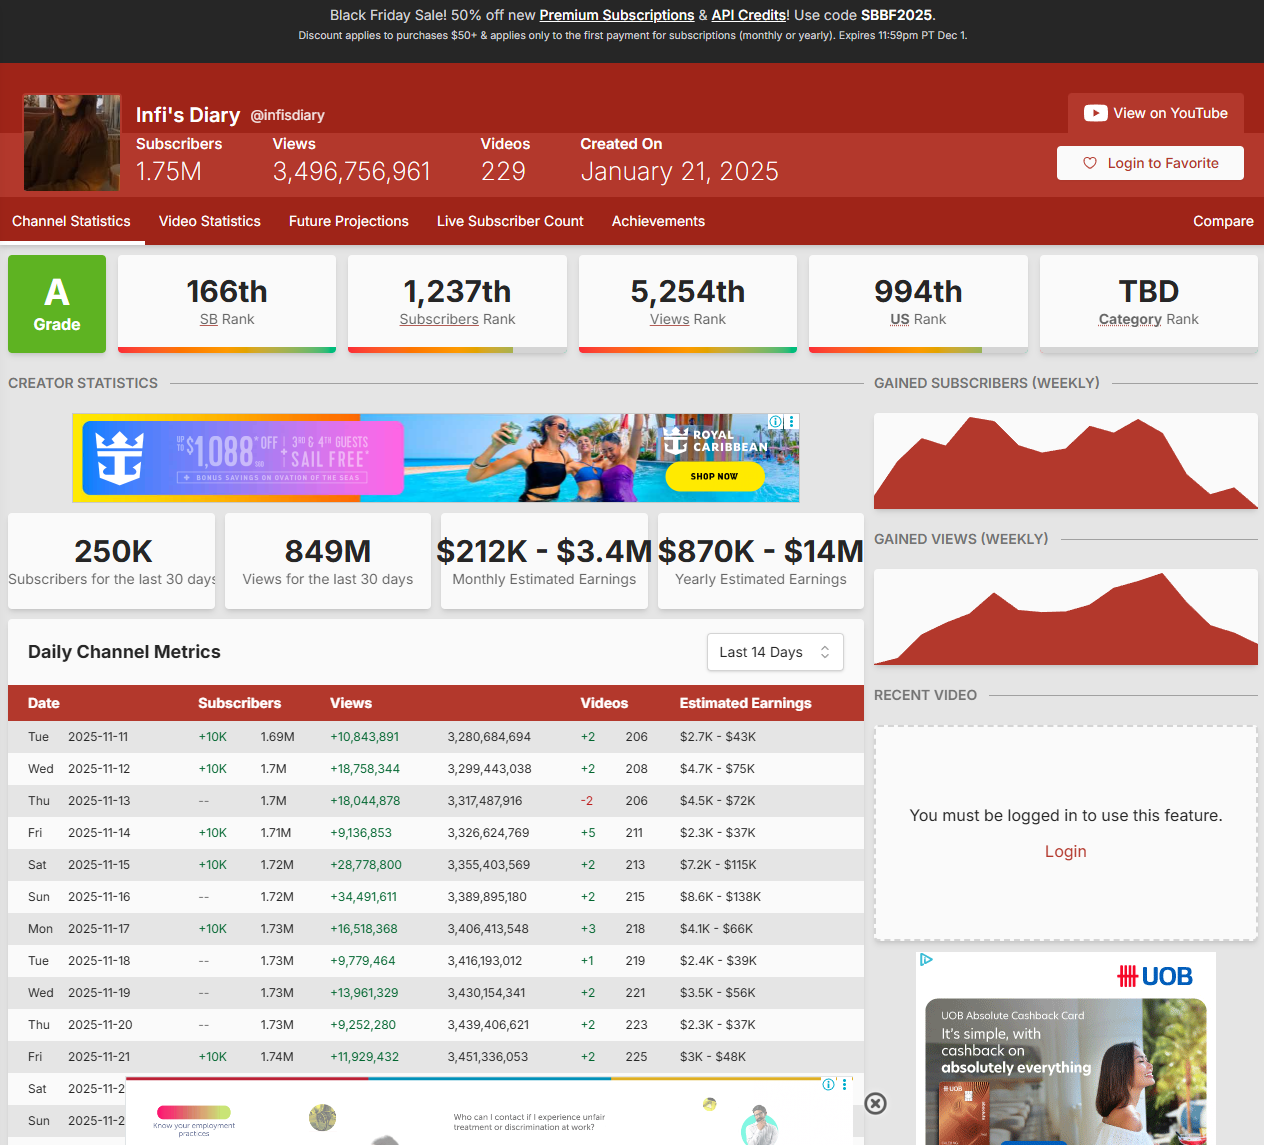Click the ad info icon on Royal Caribbean banner

pos(775,422)
